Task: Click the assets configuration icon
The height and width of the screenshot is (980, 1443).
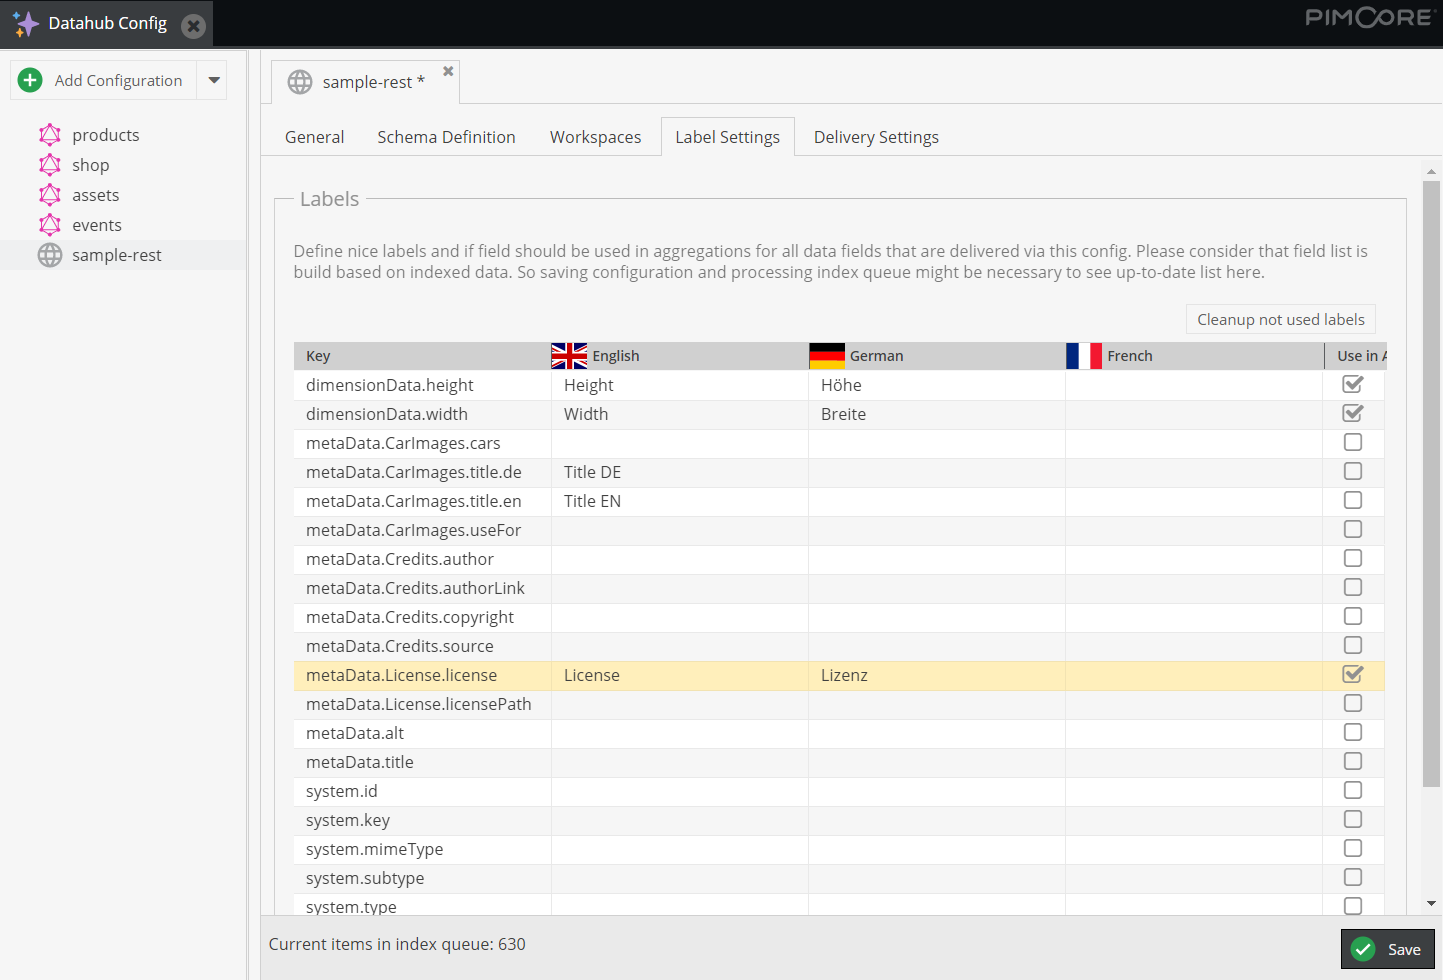Action: coord(50,195)
